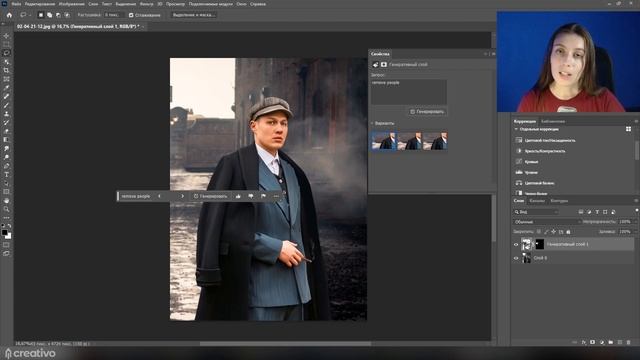The width and height of the screenshot is (640, 360).
Task: Add Curves adjustment
Action: pyautogui.click(x=527, y=162)
